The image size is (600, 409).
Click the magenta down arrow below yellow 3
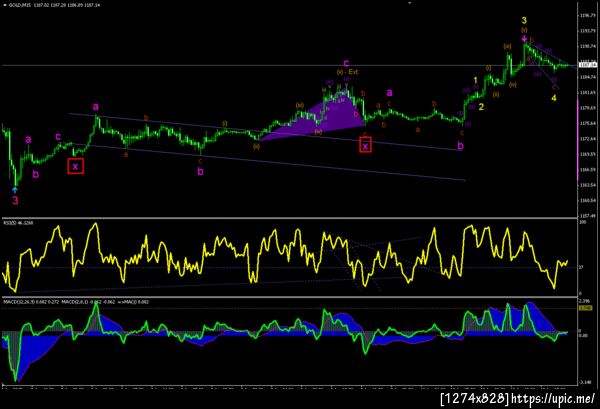(524, 38)
